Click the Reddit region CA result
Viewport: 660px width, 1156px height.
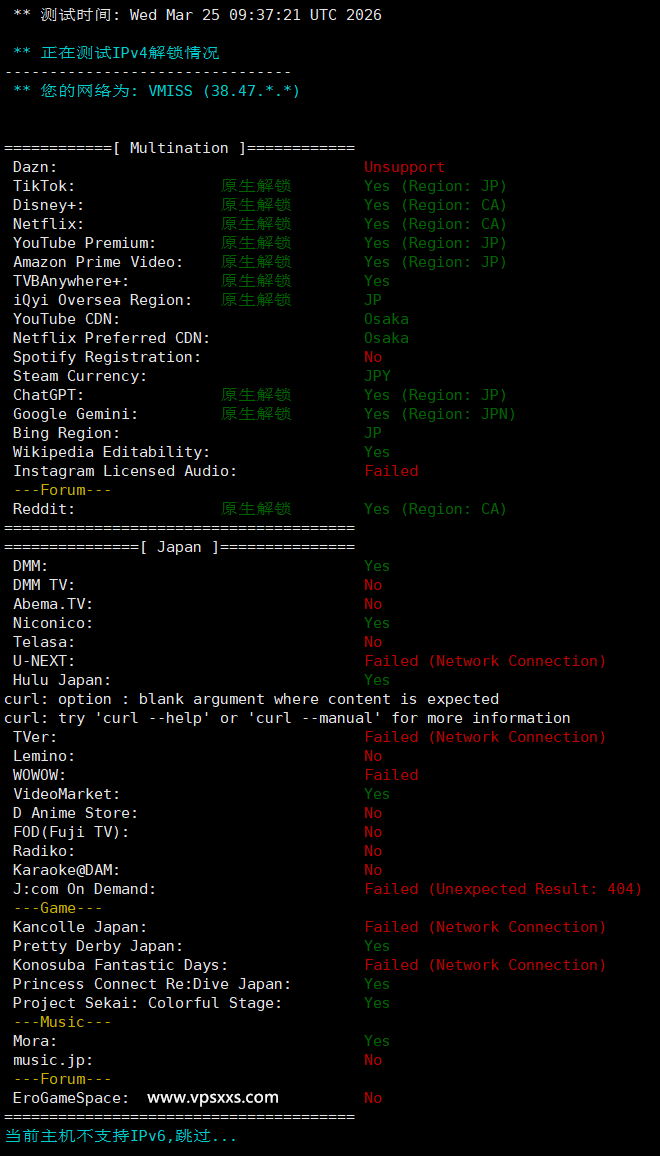pyautogui.click(x=435, y=509)
